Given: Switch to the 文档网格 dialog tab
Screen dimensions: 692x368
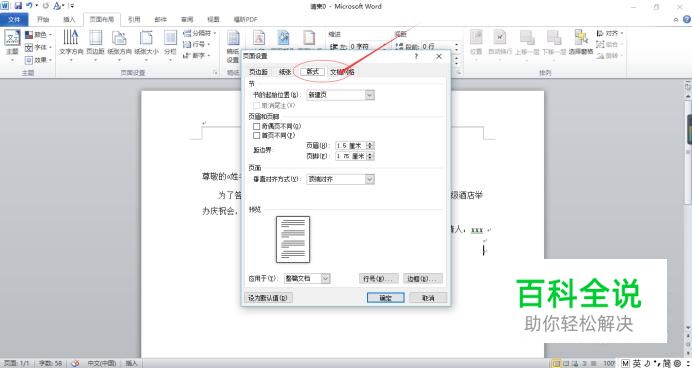Looking at the screenshot, I should pos(342,72).
